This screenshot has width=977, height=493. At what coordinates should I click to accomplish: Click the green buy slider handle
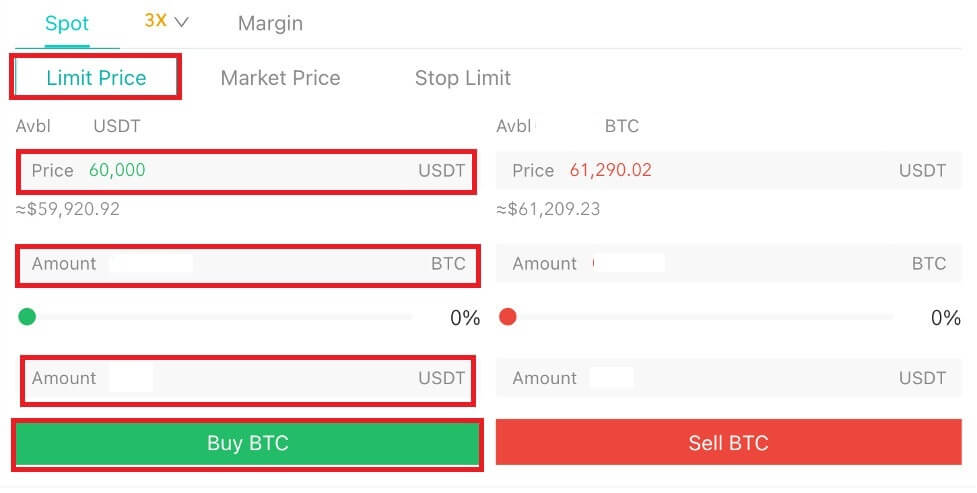[27, 317]
